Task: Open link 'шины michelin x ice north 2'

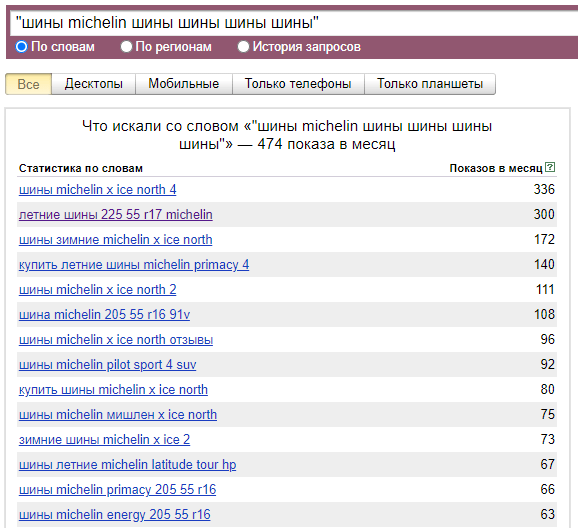Action: (x=97, y=290)
